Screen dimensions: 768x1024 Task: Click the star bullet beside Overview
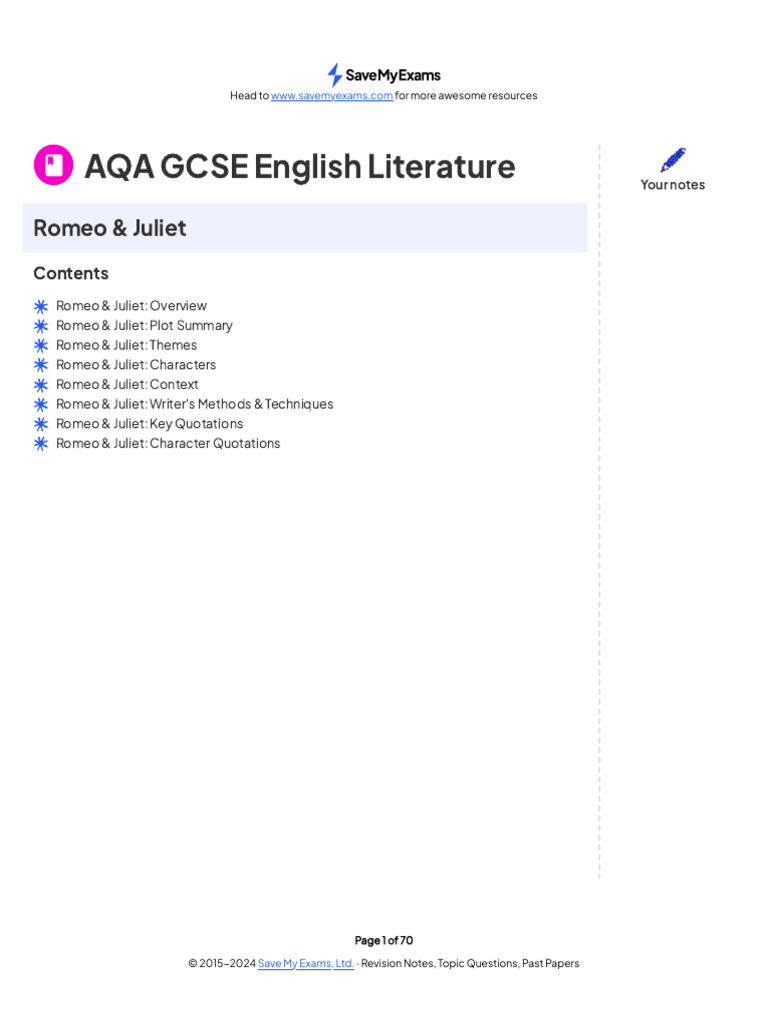[41, 306]
